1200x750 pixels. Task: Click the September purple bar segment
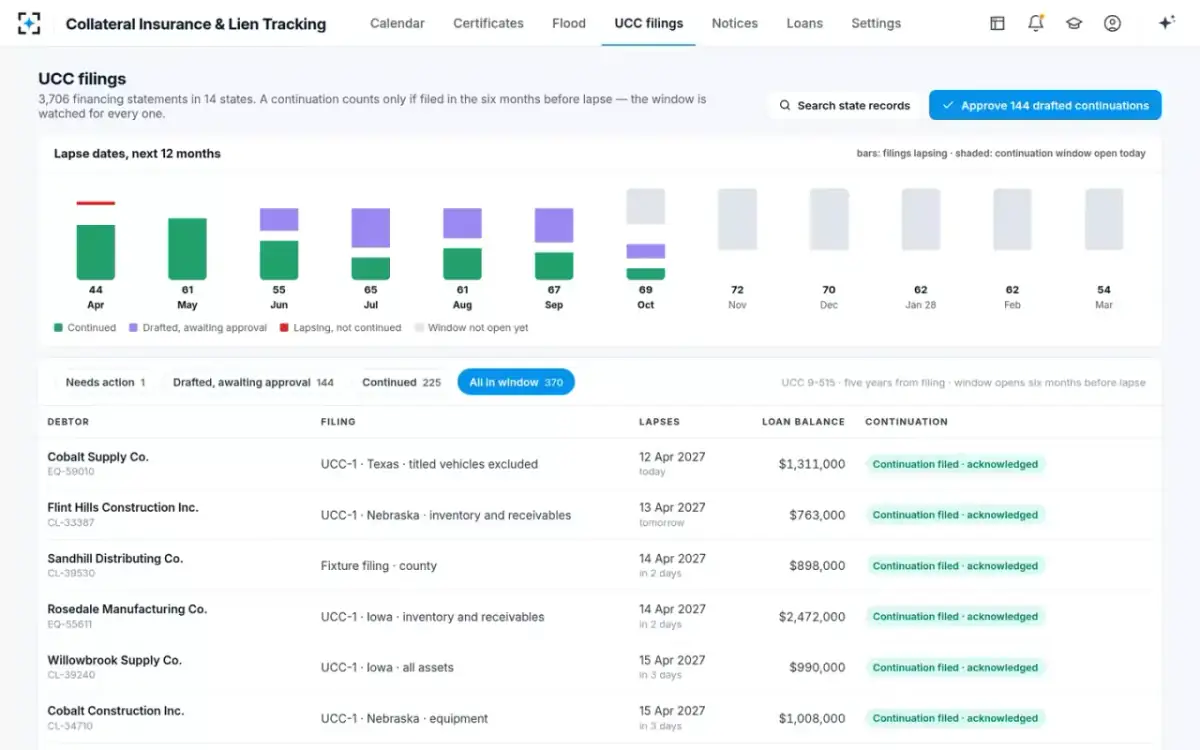pyautogui.click(x=554, y=225)
